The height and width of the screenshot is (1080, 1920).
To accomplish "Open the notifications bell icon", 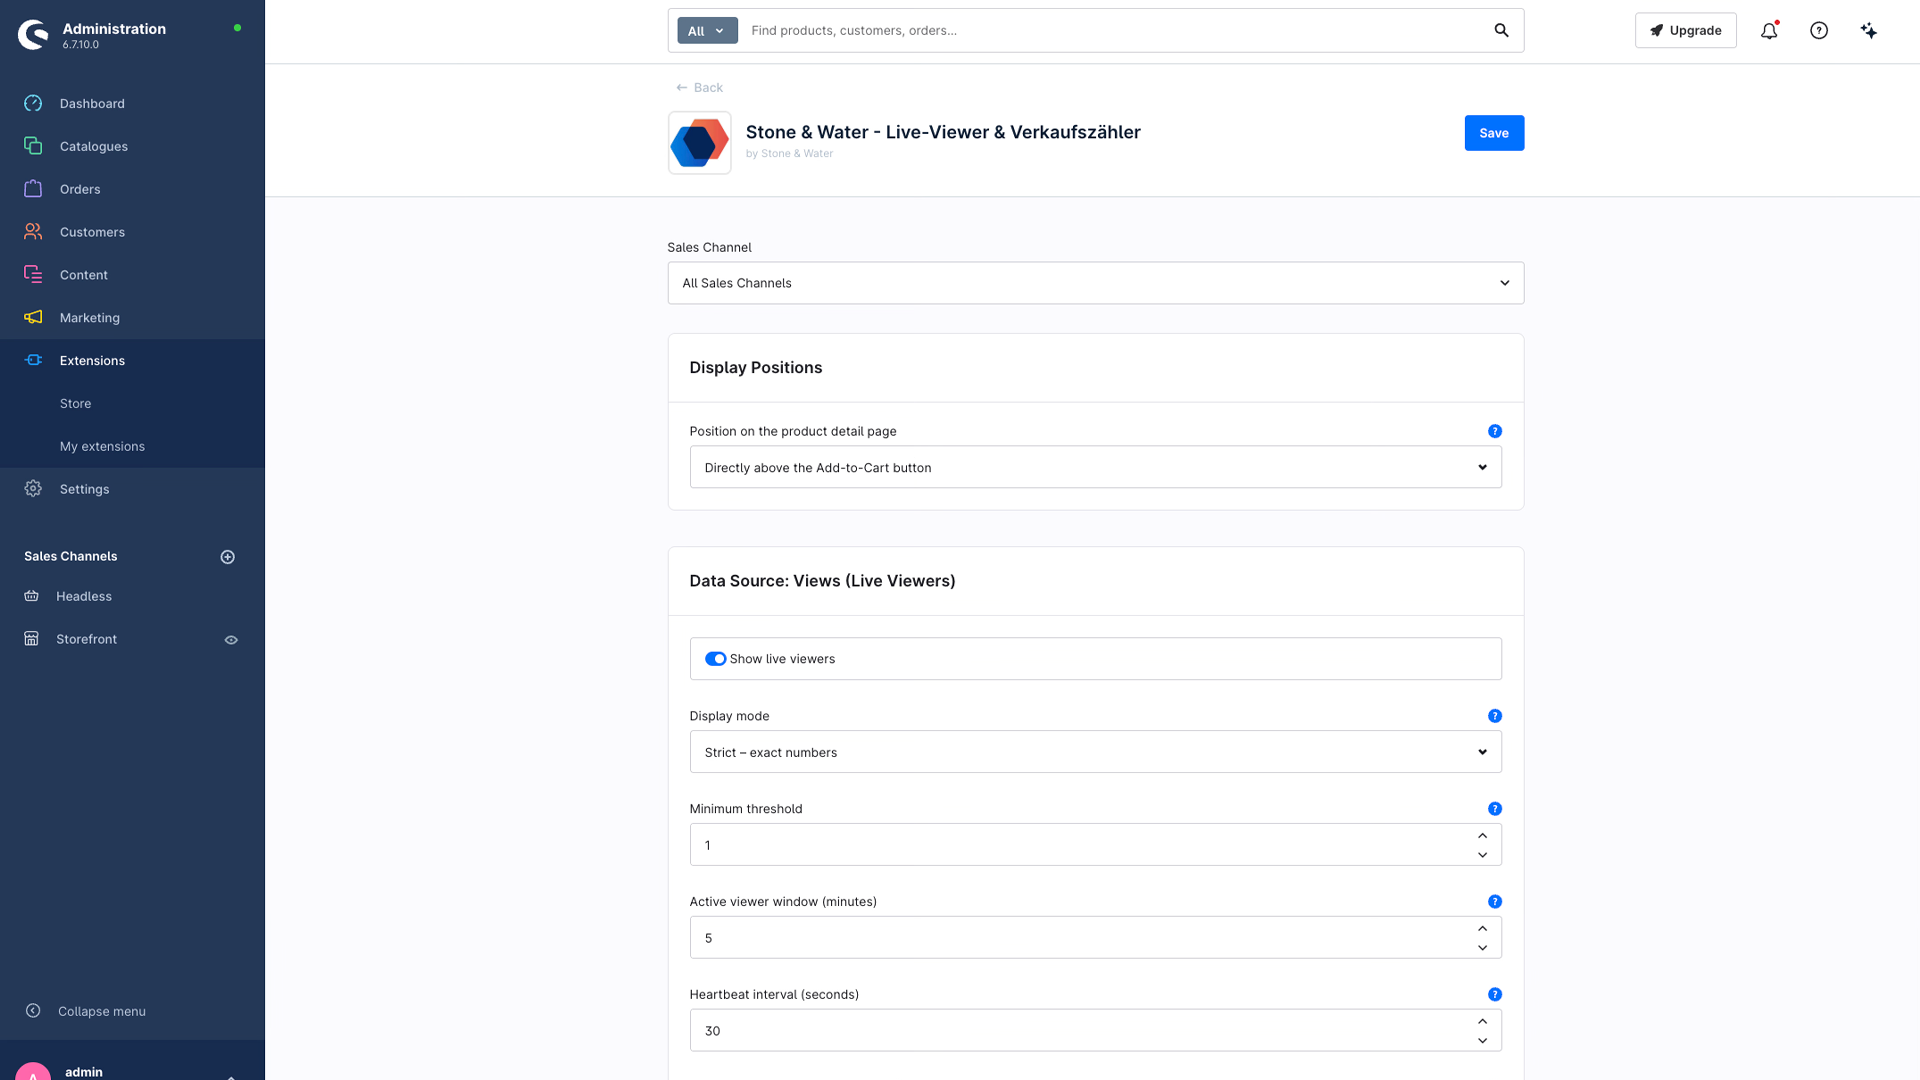I will [1769, 31].
